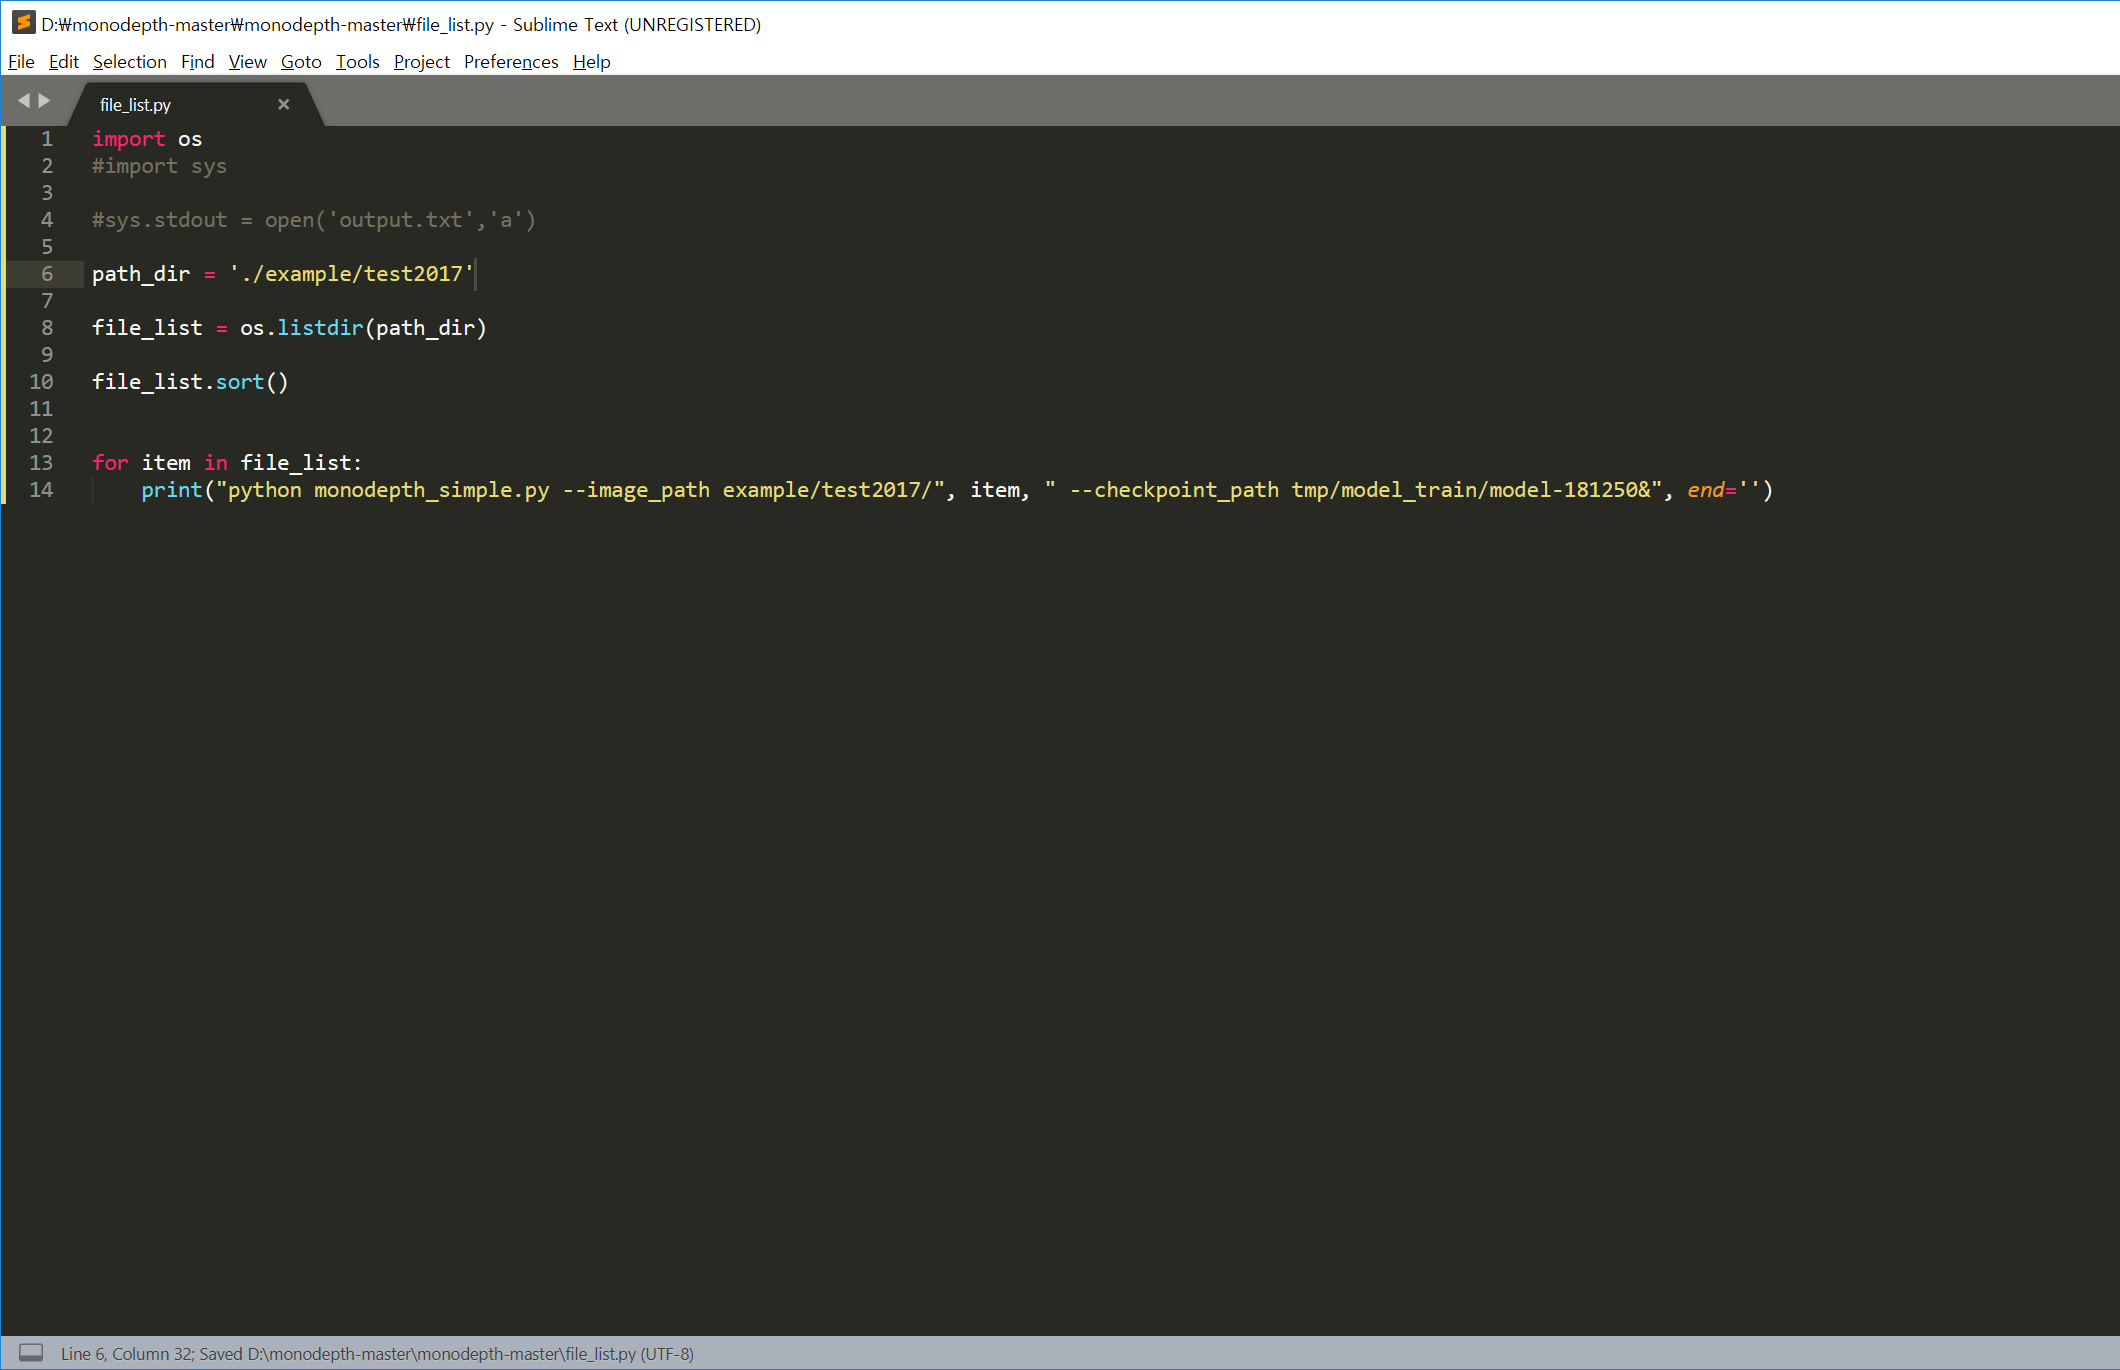Open the Find menu
Viewport: 2120px width, 1370px height.
tap(197, 62)
